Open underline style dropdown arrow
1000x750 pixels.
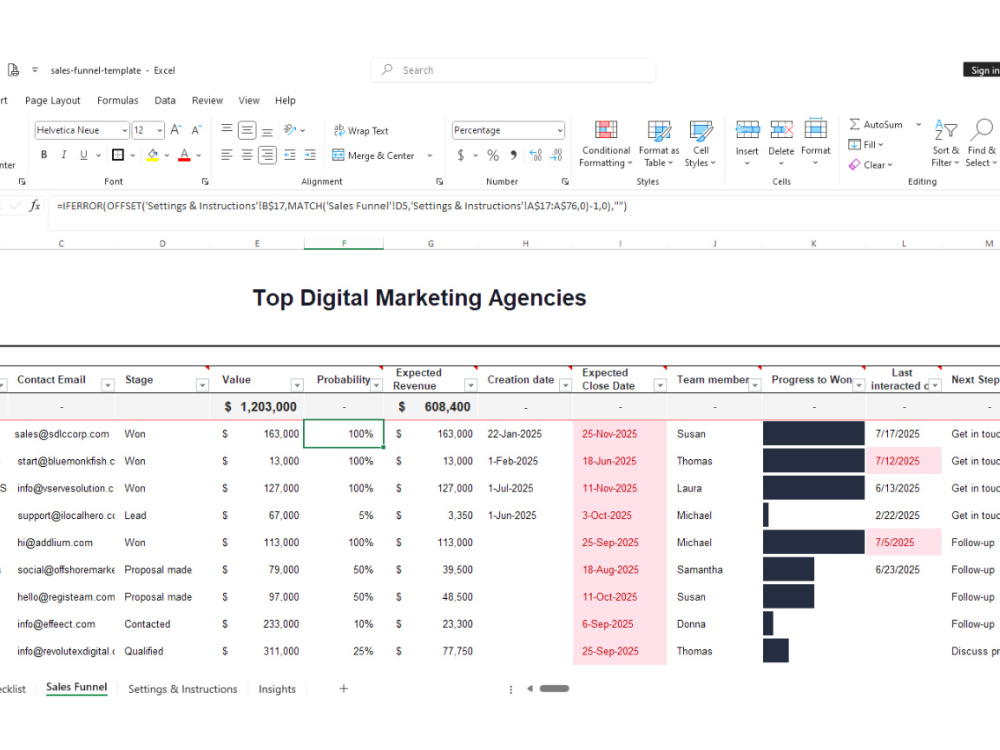tap(98, 155)
